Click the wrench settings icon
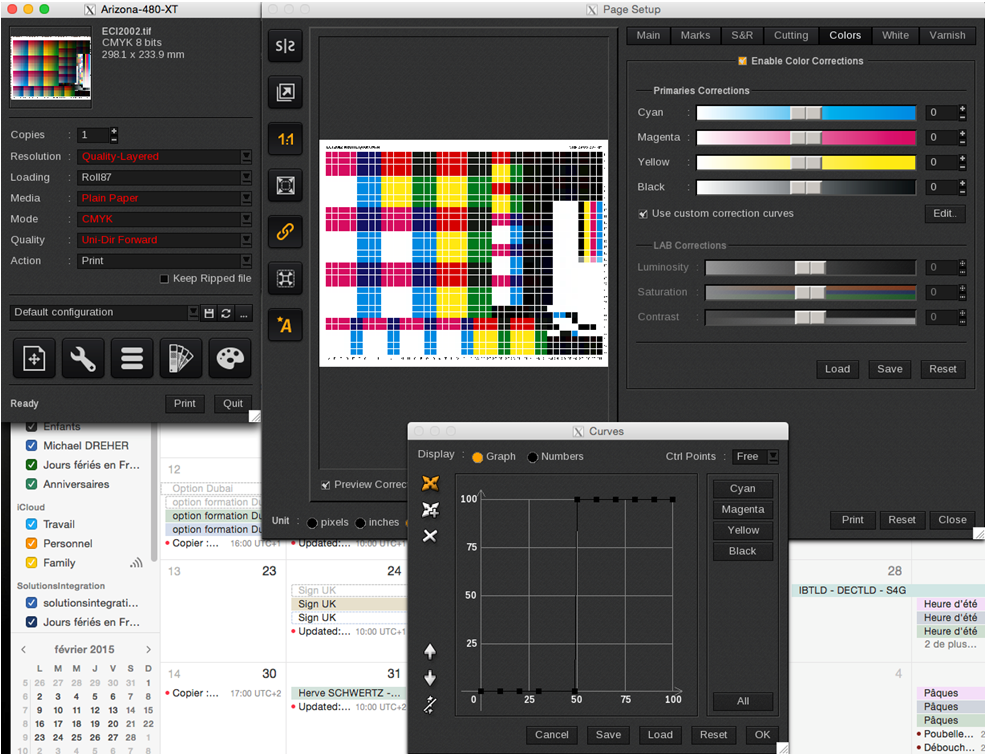Image resolution: width=985 pixels, height=754 pixels. pyautogui.click(x=83, y=359)
